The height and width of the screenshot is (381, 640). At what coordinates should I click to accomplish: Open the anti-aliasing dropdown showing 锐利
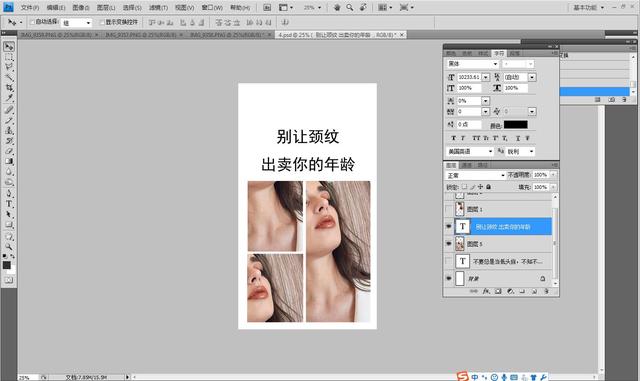520,151
